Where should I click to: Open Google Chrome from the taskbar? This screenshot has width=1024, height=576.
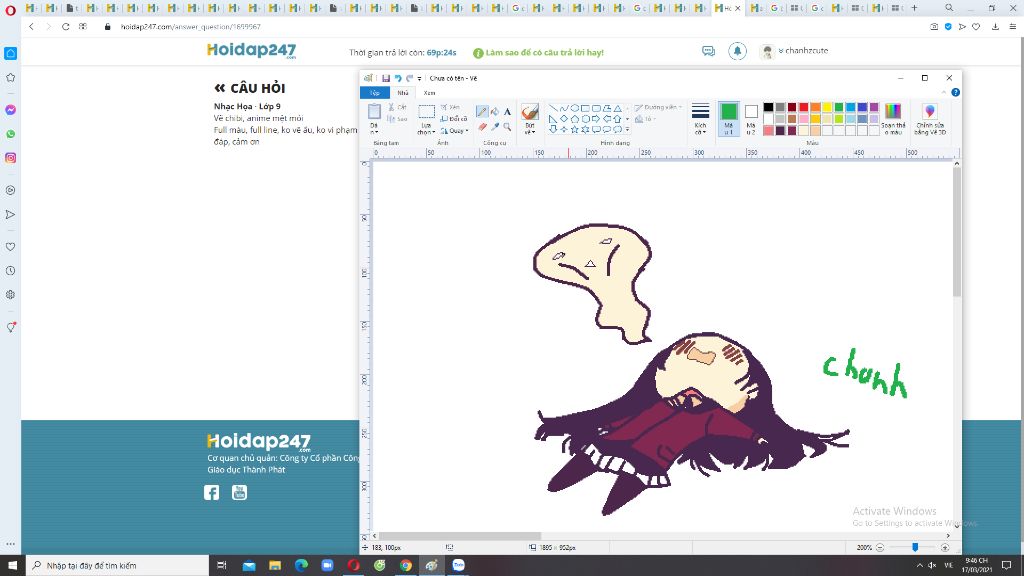(406, 566)
